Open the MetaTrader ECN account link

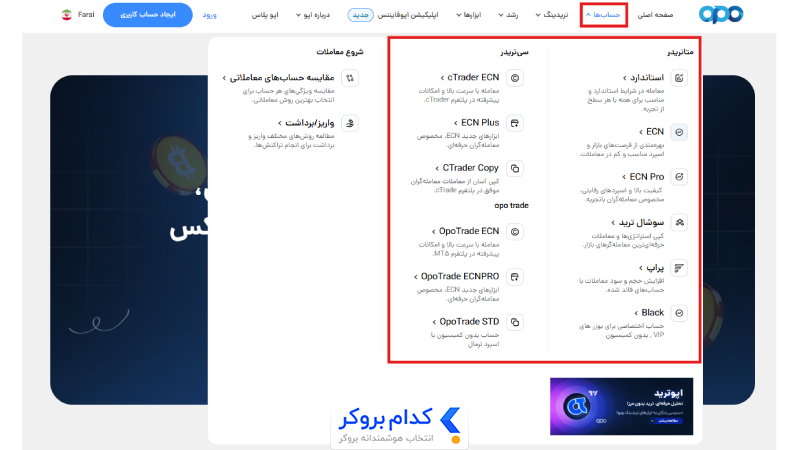click(x=652, y=132)
